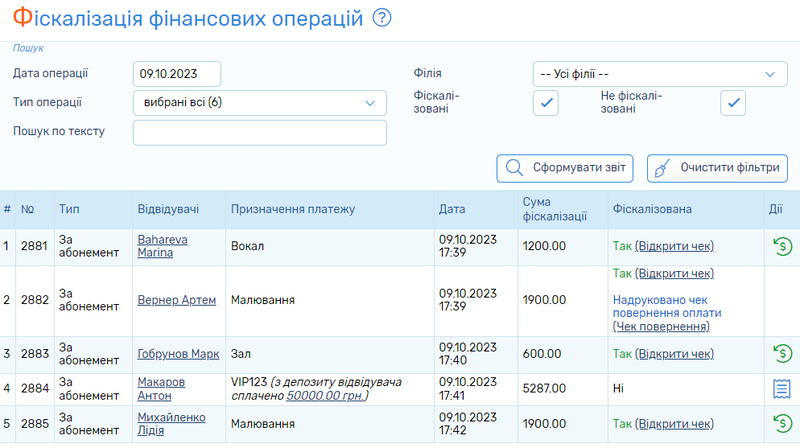The height and width of the screenshot is (448, 800).
Task: Open visitor Вернер Артем link
Action: click(x=176, y=300)
